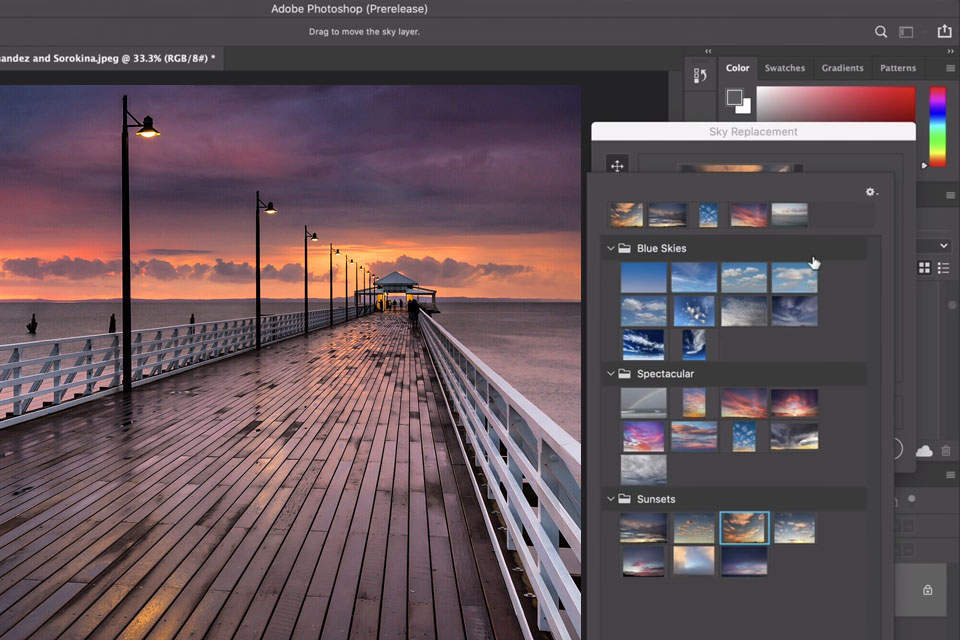Switch to the Gradients tab
The image size is (960, 640).
[842, 68]
